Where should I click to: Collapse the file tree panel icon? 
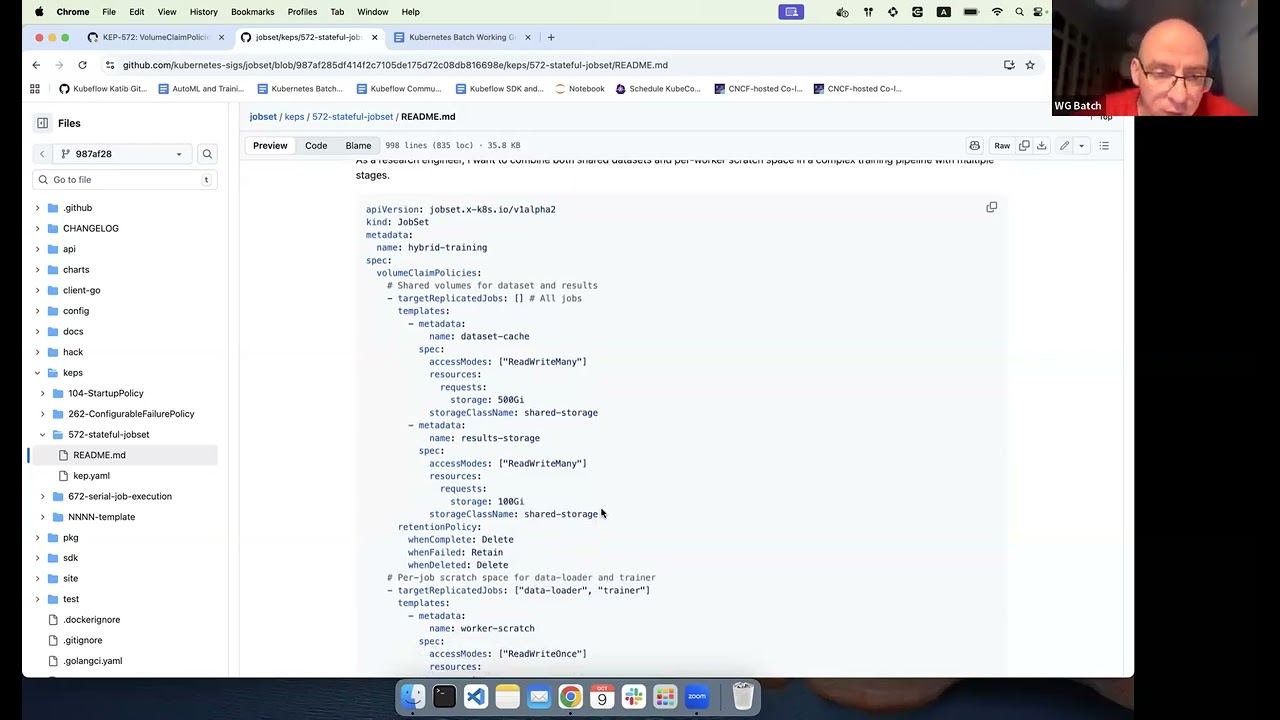[42, 123]
